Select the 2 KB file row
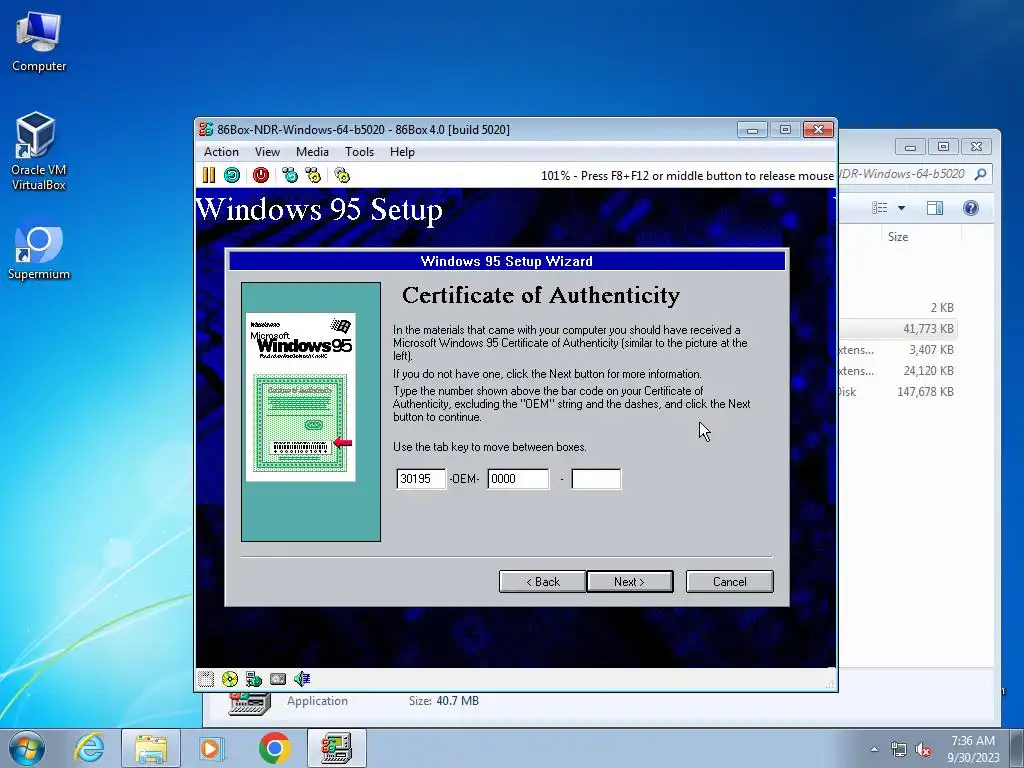 click(x=897, y=308)
